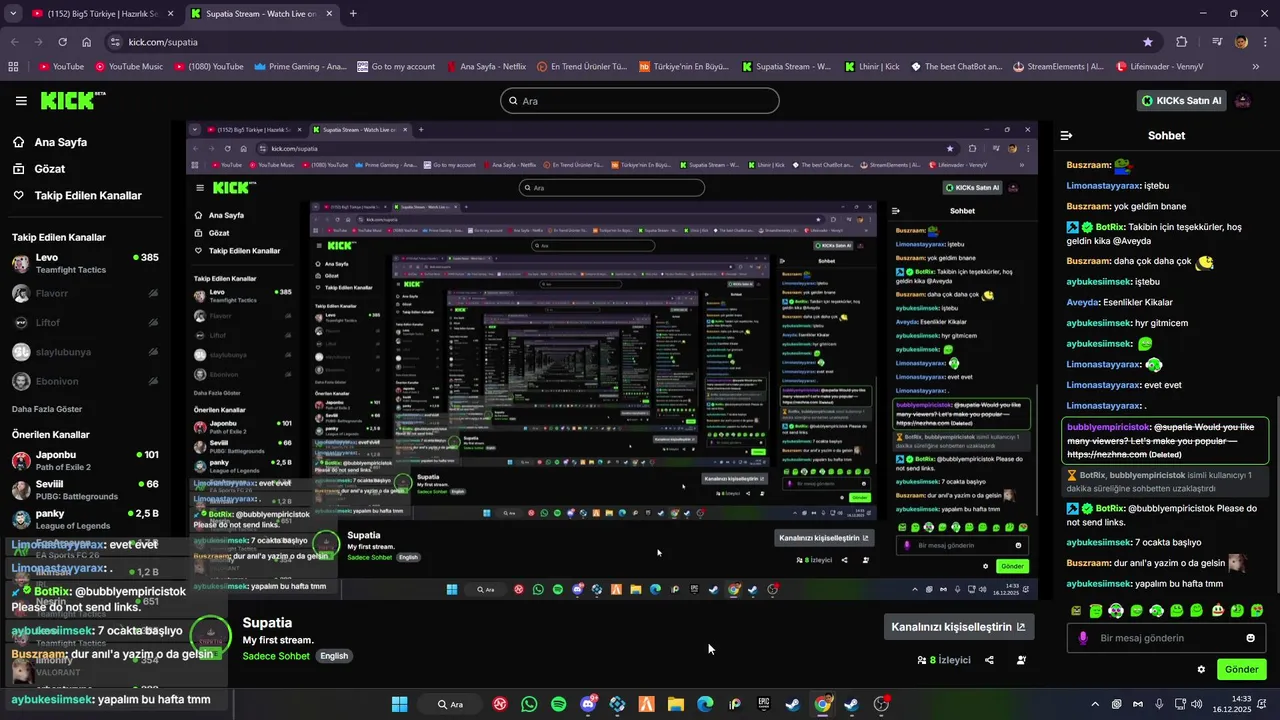Click the Sadece Sohbet category link
This screenshot has height=720, width=1280.
(276, 656)
